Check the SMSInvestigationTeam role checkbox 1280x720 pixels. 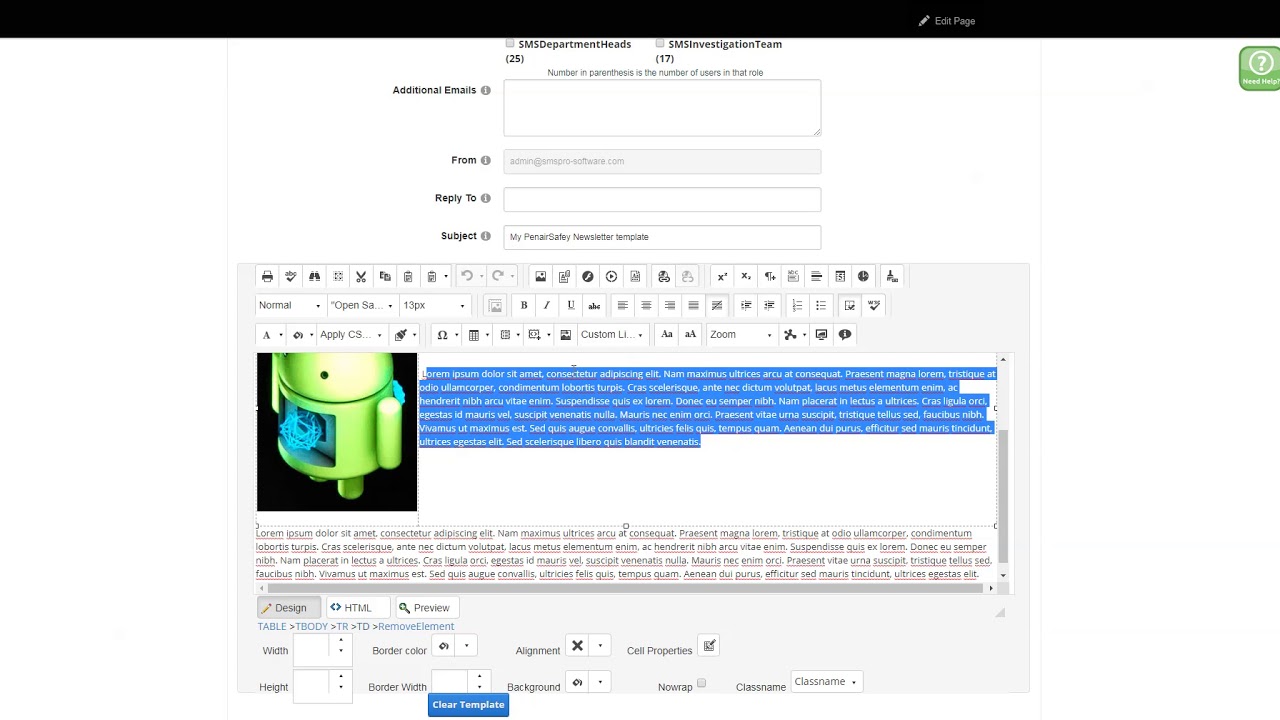[660, 43]
